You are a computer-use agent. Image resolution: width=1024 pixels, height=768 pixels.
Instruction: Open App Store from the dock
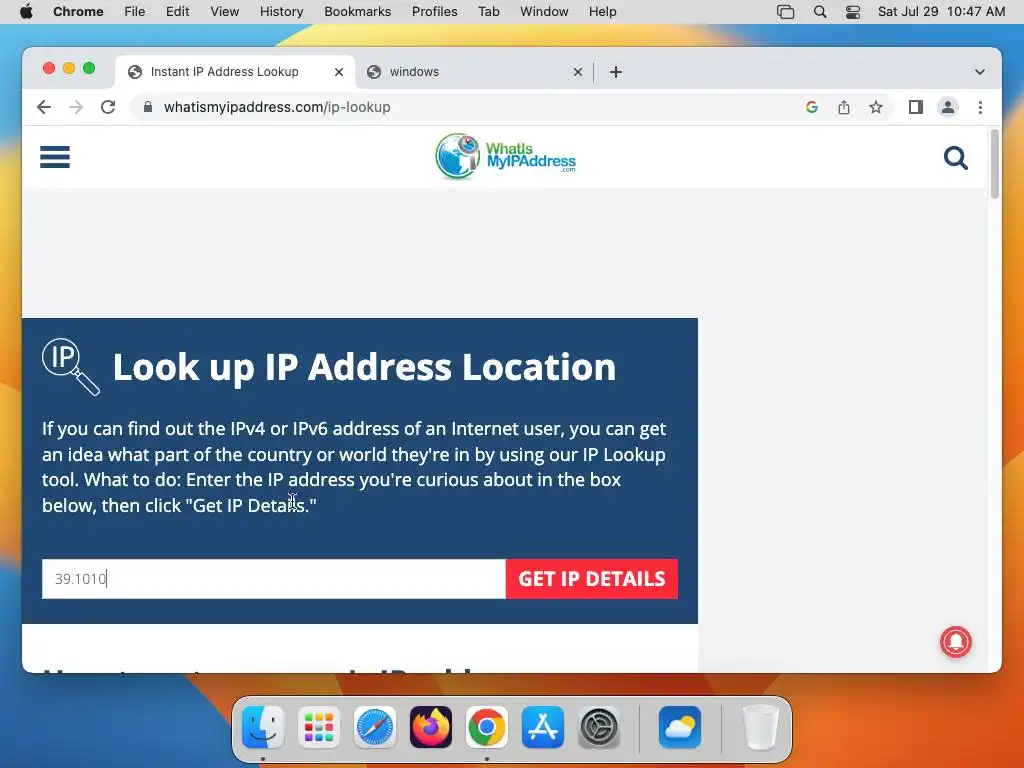coord(543,727)
